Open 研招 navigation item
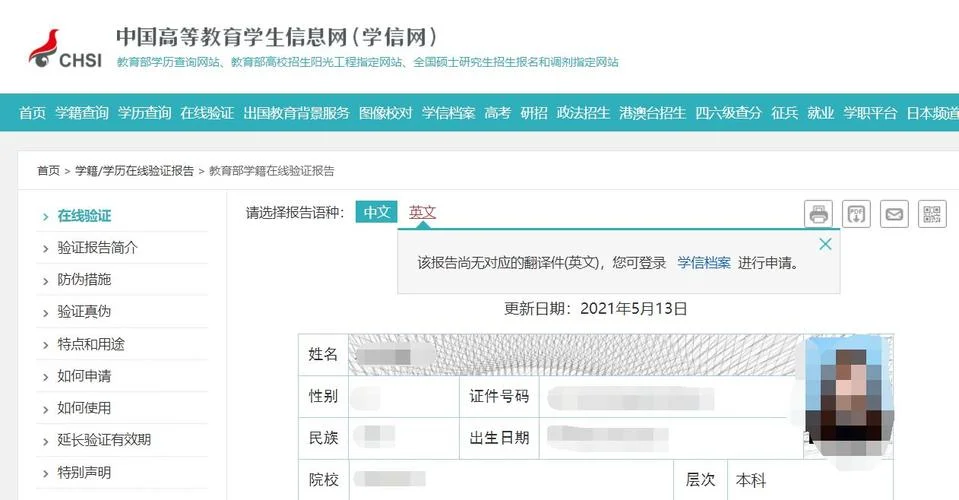Image resolution: width=959 pixels, height=500 pixels. (x=534, y=113)
